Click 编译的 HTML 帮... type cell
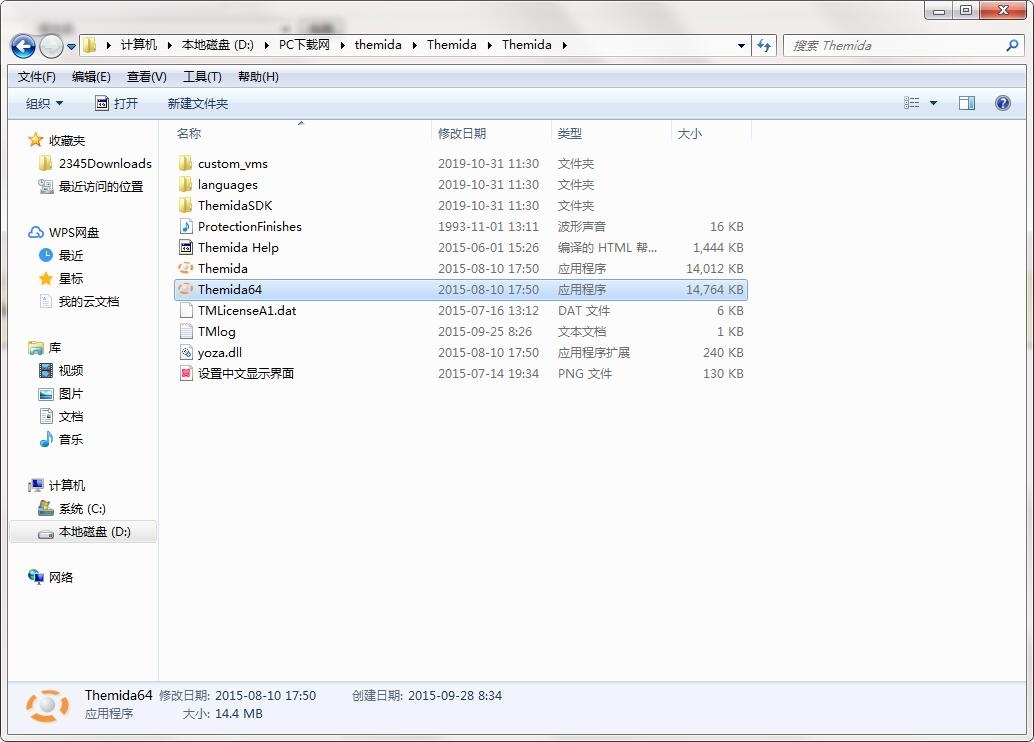 click(607, 247)
